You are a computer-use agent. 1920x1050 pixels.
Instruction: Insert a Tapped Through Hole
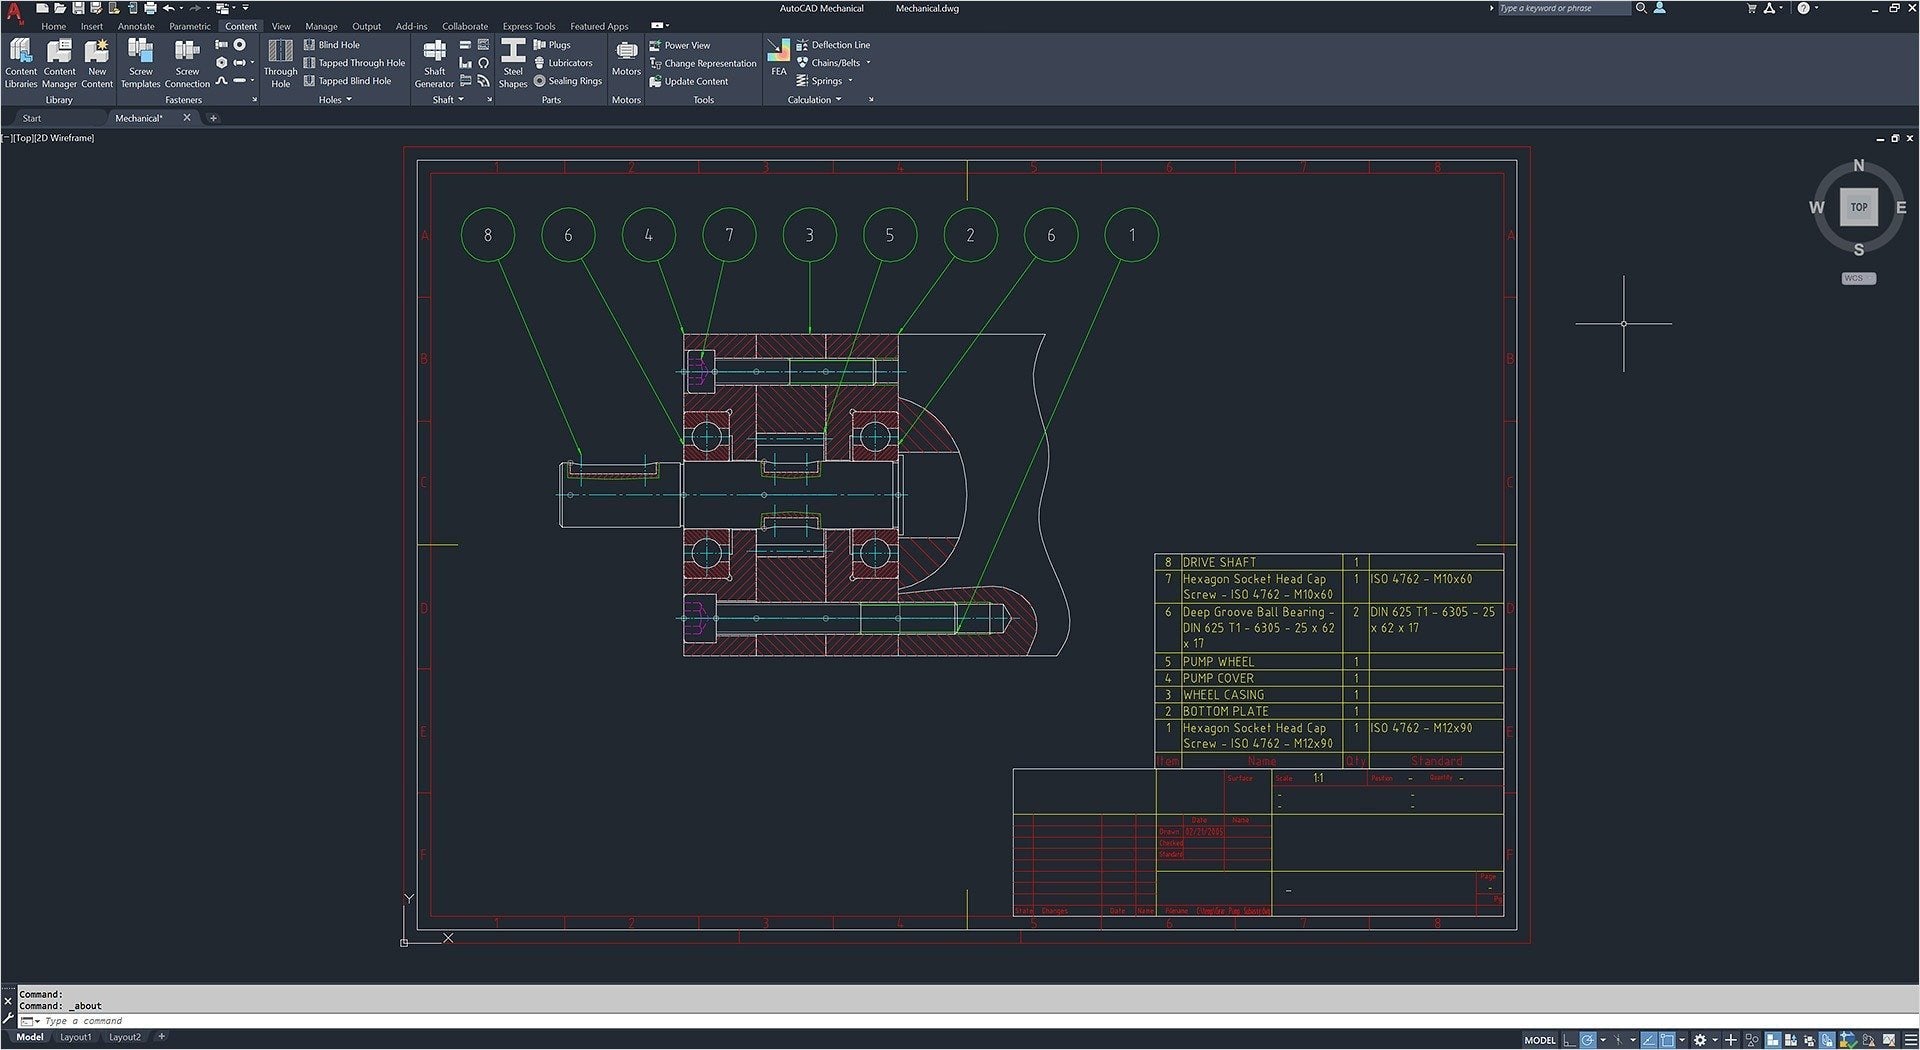[x=354, y=63]
